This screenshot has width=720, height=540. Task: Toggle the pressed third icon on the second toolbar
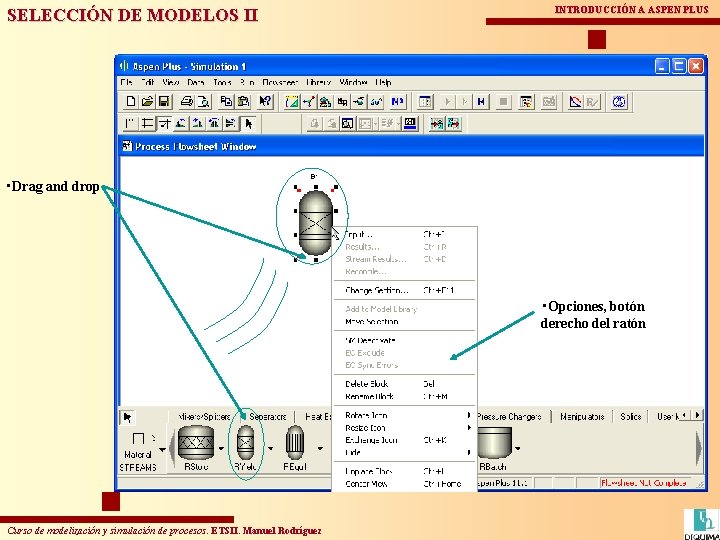164,124
